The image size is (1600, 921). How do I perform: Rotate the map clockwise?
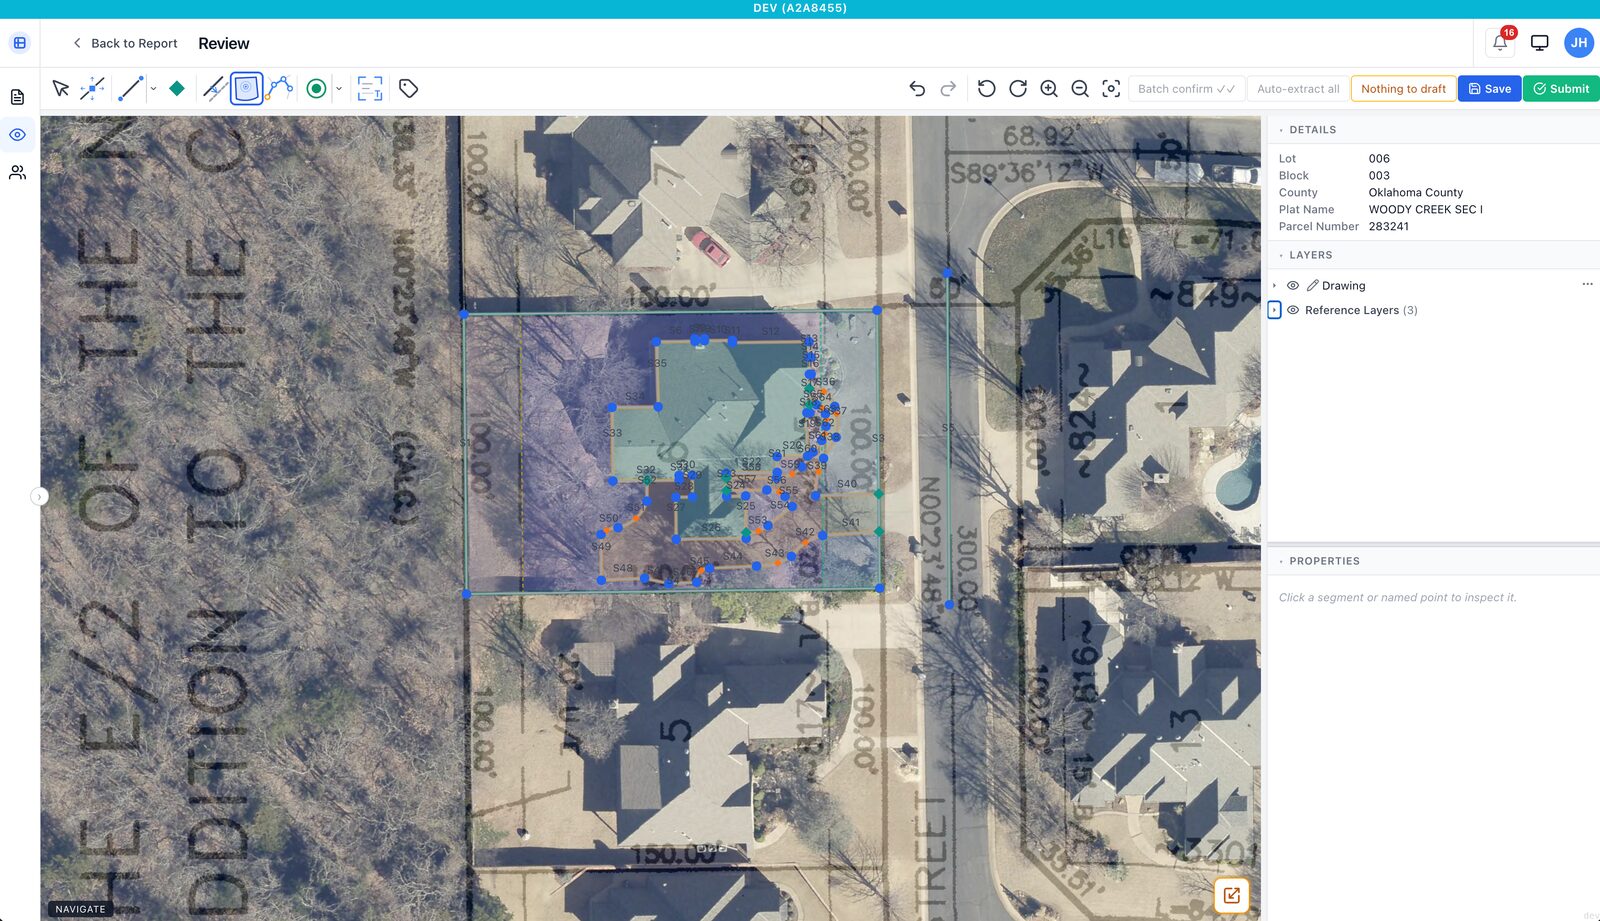(1018, 88)
